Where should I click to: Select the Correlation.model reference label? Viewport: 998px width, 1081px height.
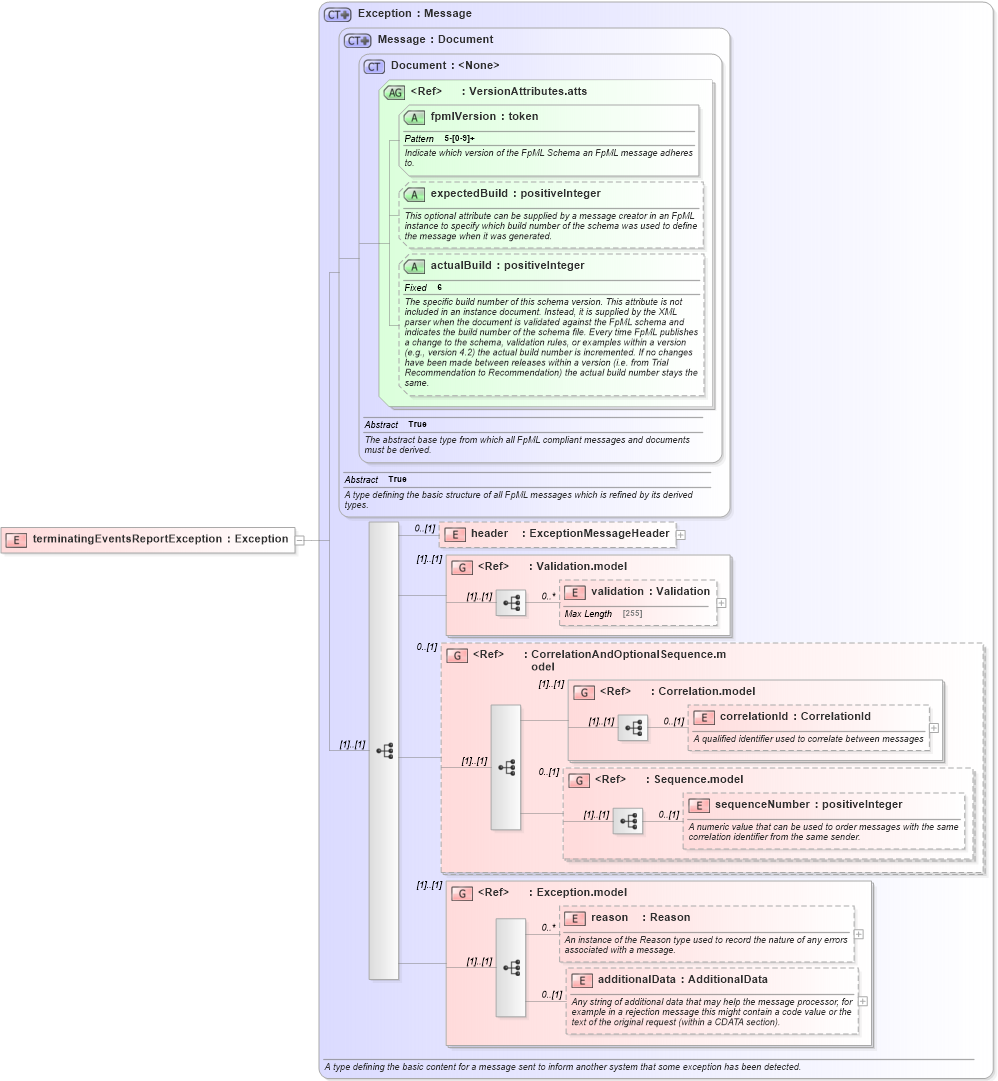[x=678, y=691]
